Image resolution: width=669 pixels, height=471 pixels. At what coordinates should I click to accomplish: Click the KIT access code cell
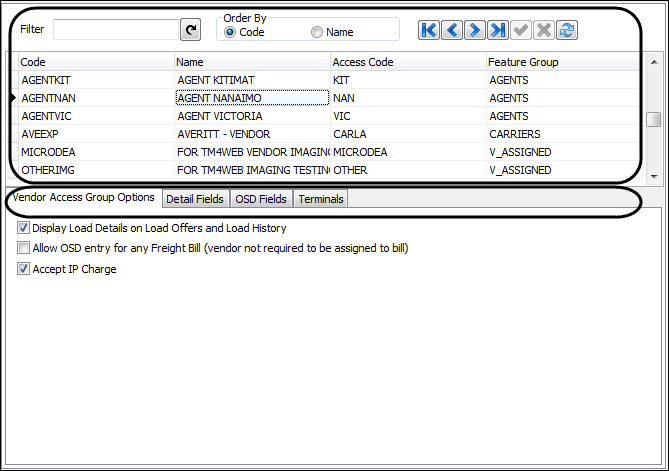(408, 80)
